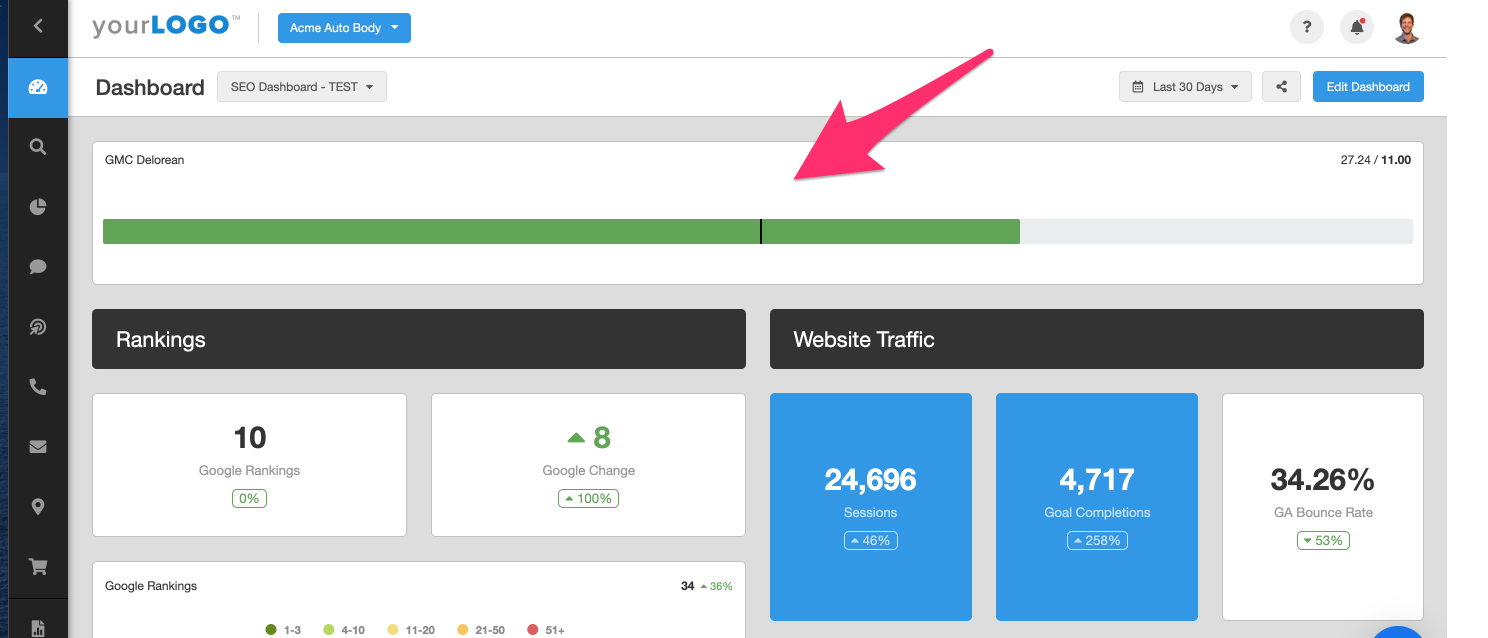Open the report file icon in sidebar
The width and height of the screenshot is (1488, 638).
click(x=38, y=627)
